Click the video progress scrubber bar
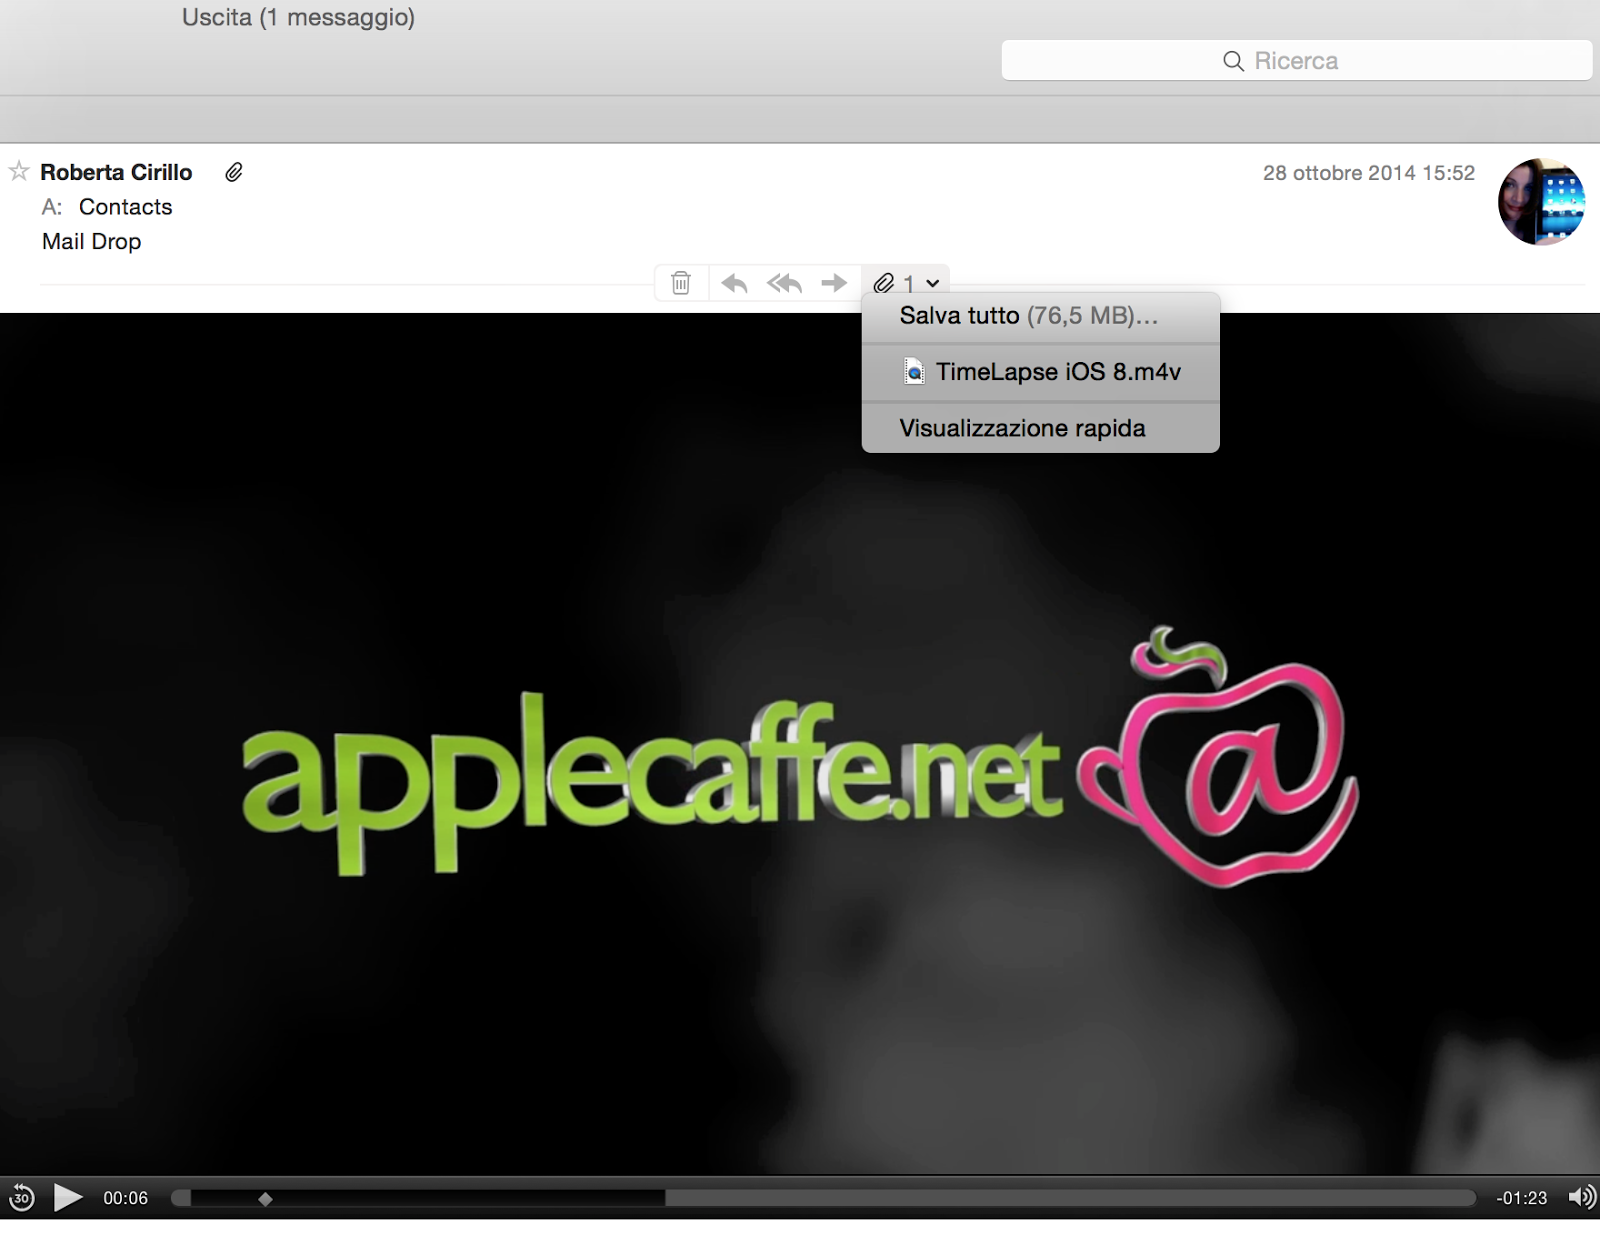The width and height of the screenshot is (1600, 1235). tap(823, 1198)
